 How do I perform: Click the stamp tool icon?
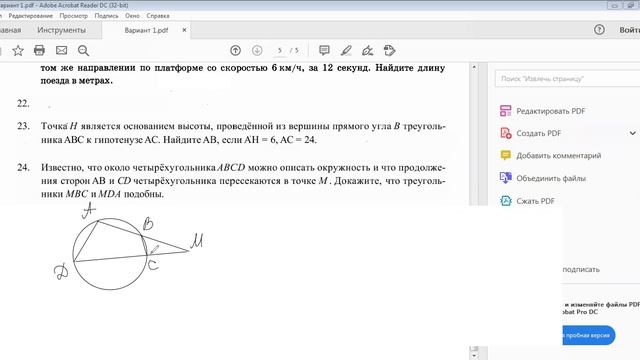(x=389, y=51)
